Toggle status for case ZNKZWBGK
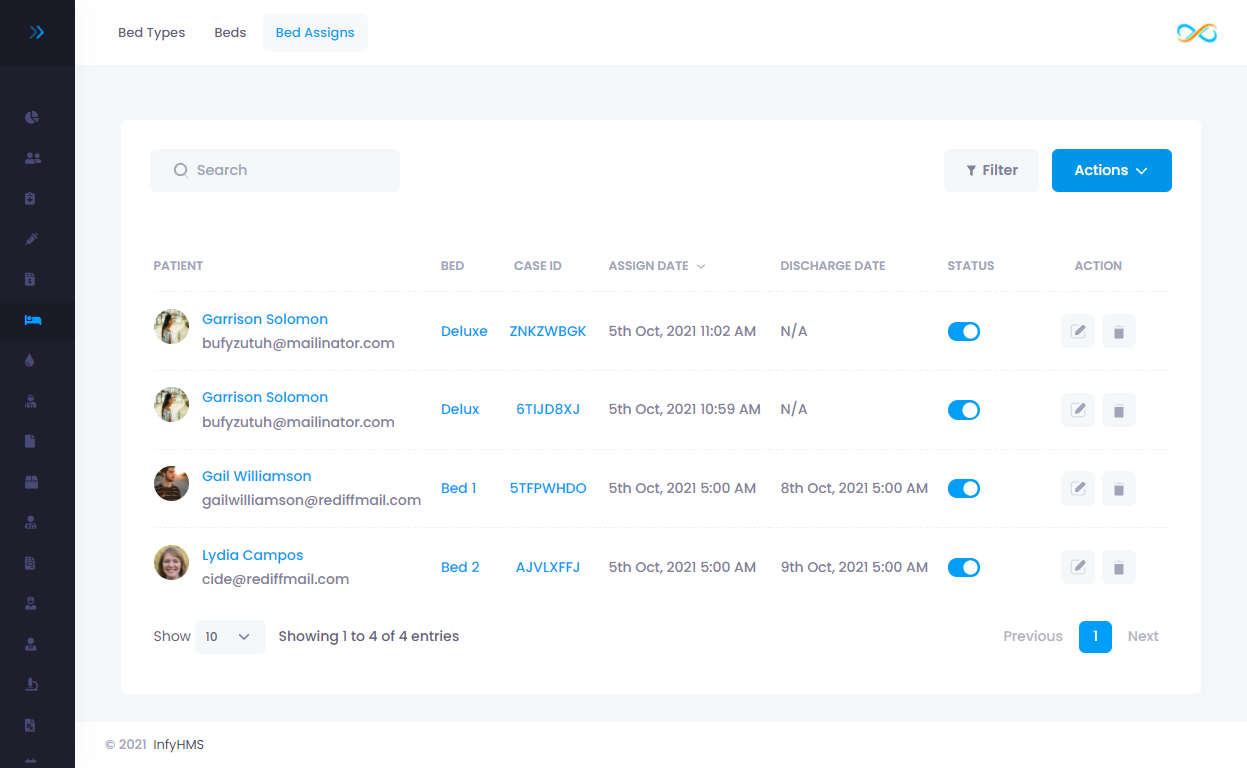 coord(963,331)
